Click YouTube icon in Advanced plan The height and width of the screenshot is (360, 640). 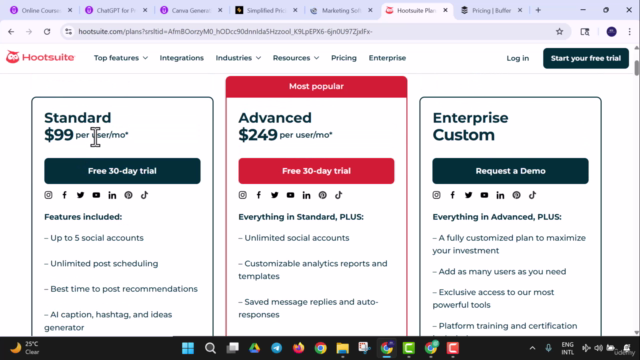coord(290,195)
